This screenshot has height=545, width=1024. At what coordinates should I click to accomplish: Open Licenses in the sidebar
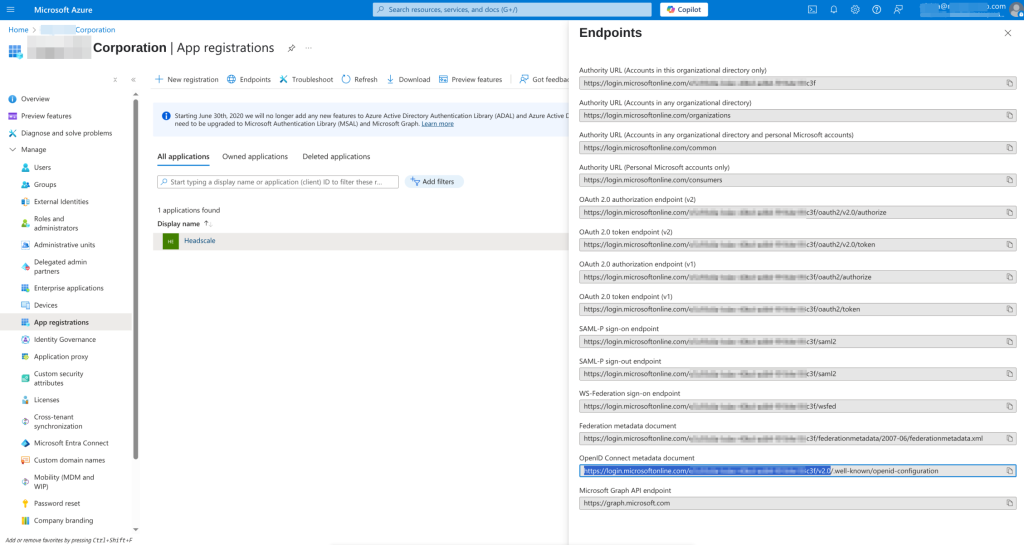tap(46, 400)
